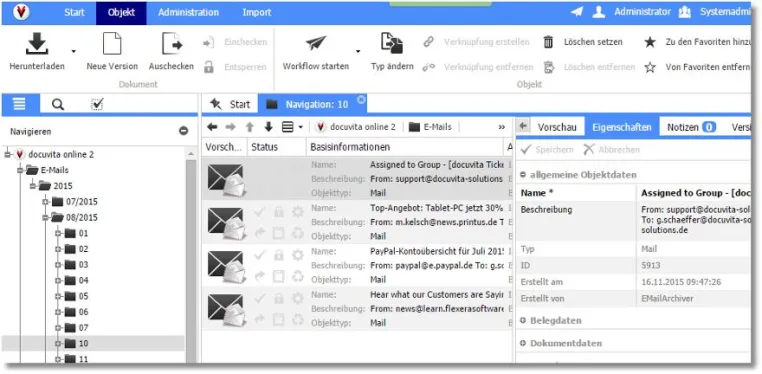Switch to the checklist tab in the sidebar
762x374 pixels.
pyautogui.click(x=97, y=104)
